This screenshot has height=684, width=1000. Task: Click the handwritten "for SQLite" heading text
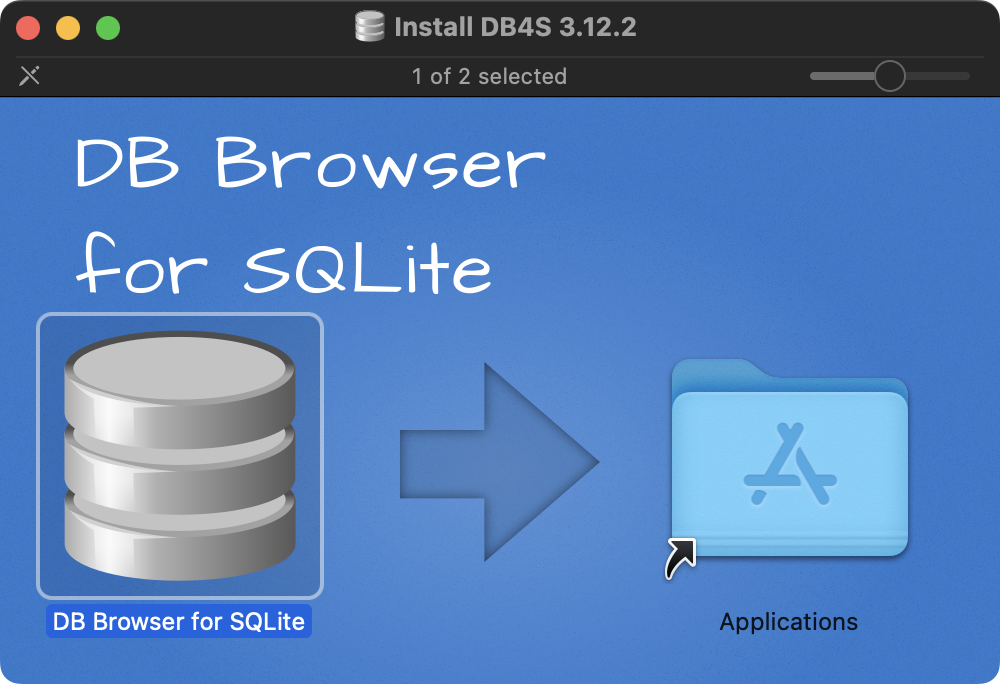pos(285,263)
